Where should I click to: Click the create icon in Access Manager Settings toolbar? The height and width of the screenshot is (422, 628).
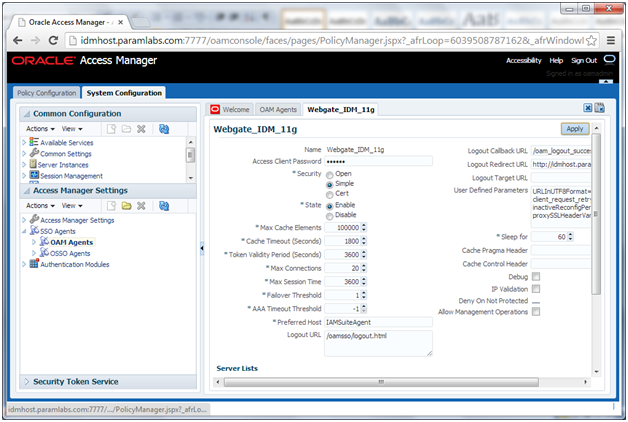[x=111, y=206]
